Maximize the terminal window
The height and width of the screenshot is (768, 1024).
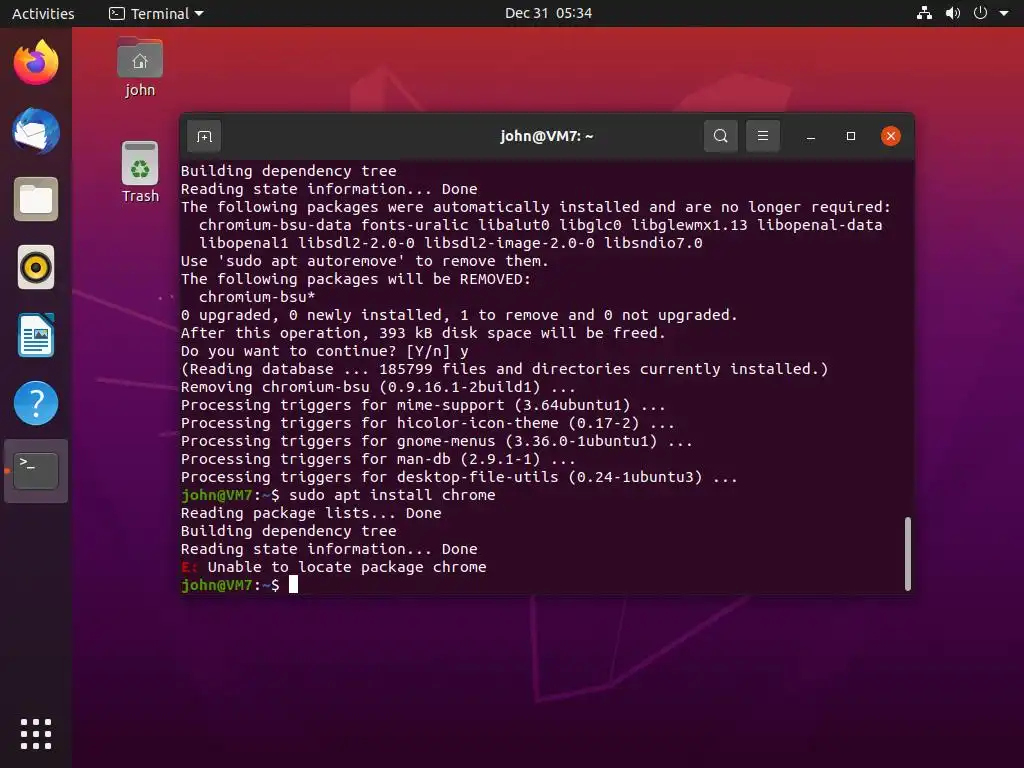[850, 136]
